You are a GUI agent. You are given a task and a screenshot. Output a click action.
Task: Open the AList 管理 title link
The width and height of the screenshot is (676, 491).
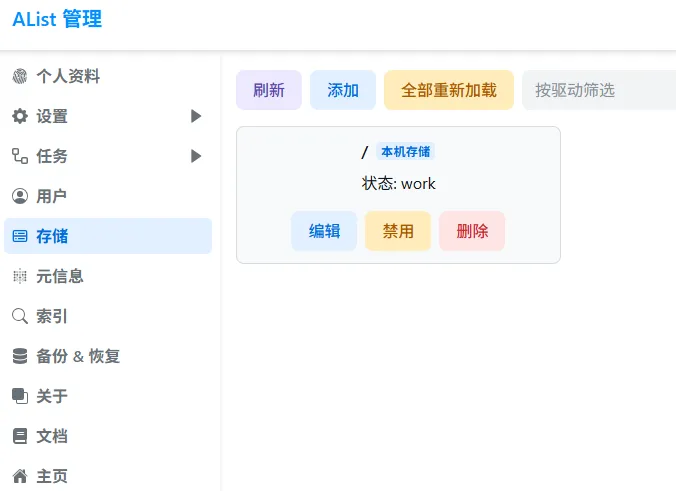pyautogui.click(x=57, y=19)
